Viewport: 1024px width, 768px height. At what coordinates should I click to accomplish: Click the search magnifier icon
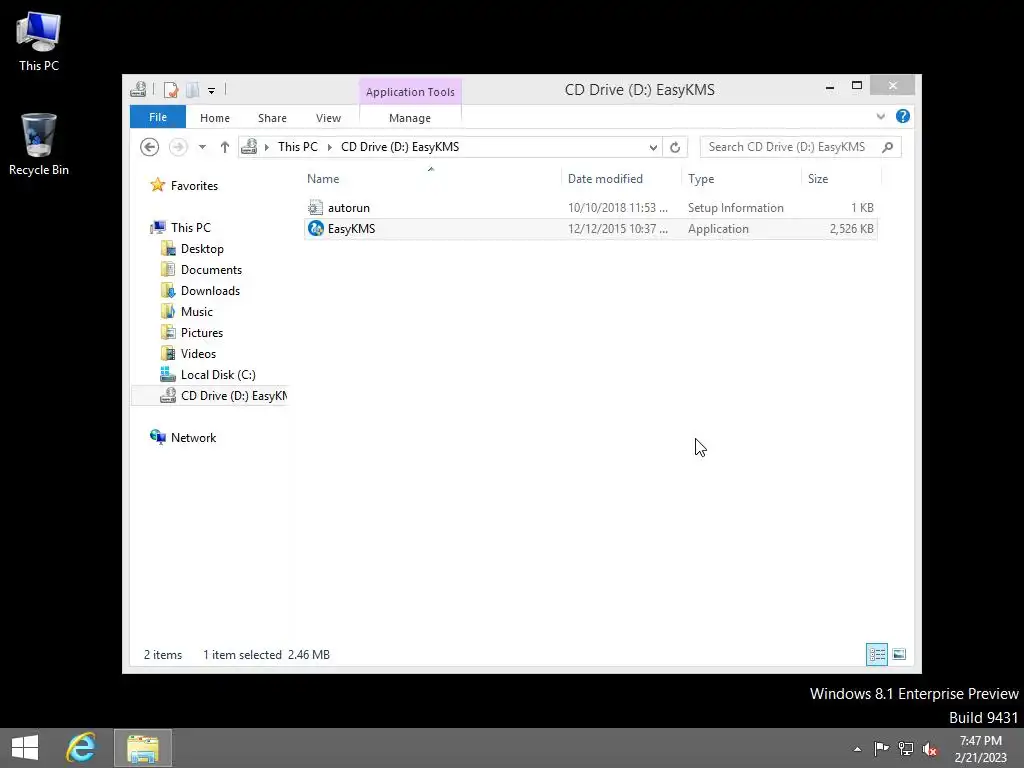[x=888, y=147]
